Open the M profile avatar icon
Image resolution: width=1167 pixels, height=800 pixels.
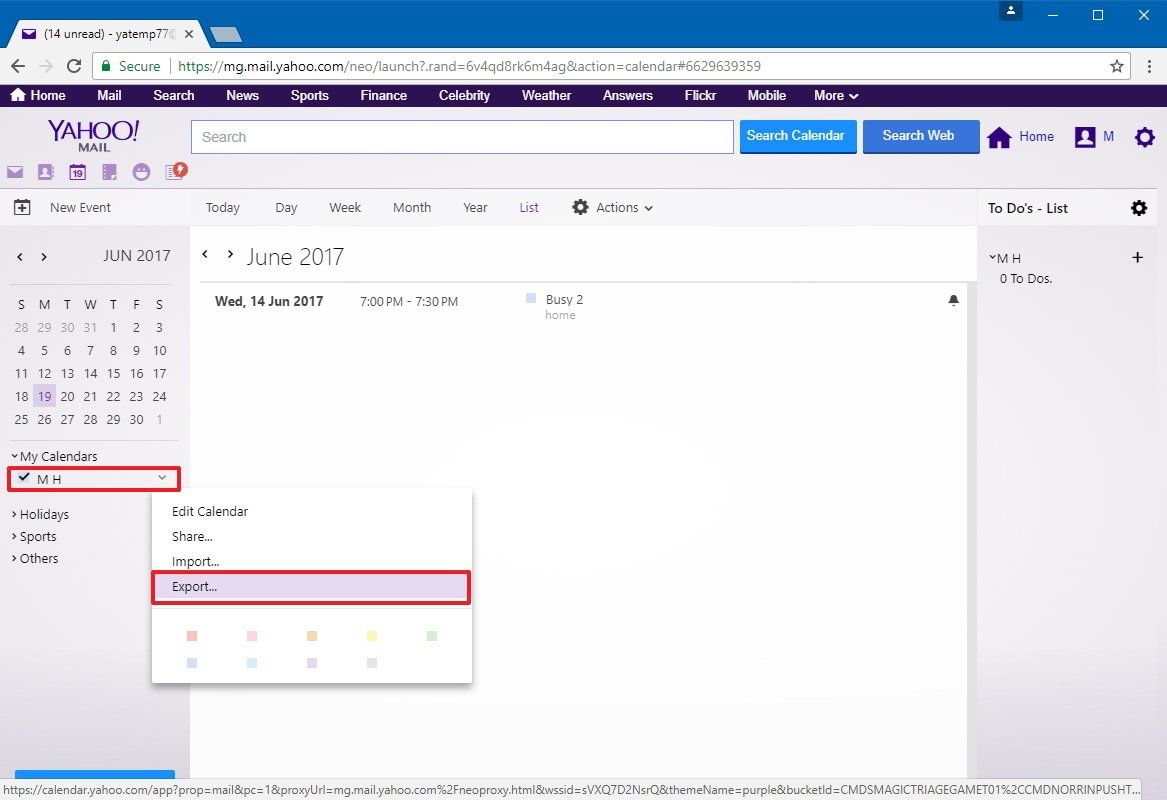(x=1085, y=137)
